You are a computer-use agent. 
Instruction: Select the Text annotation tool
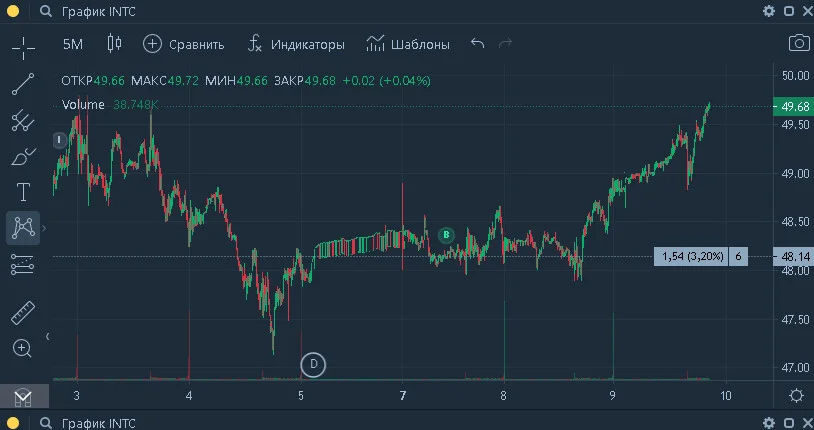(x=23, y=192)
